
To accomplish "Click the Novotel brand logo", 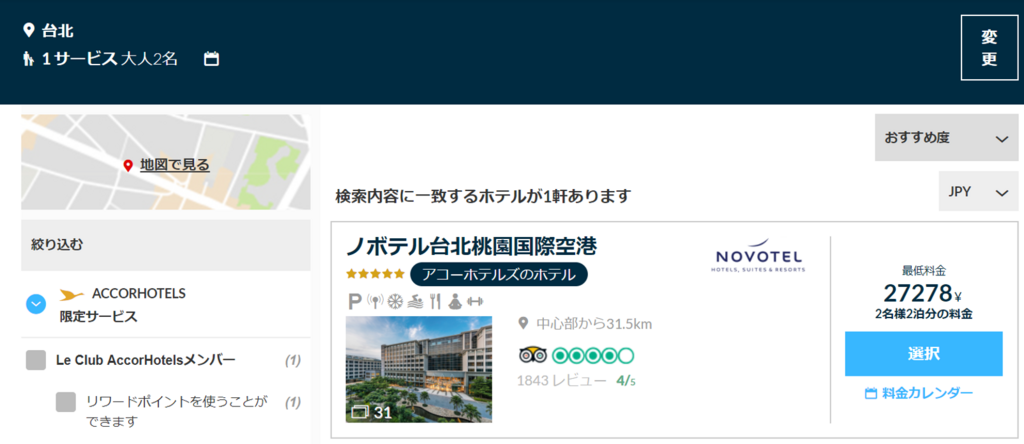I will click(758, 256).
